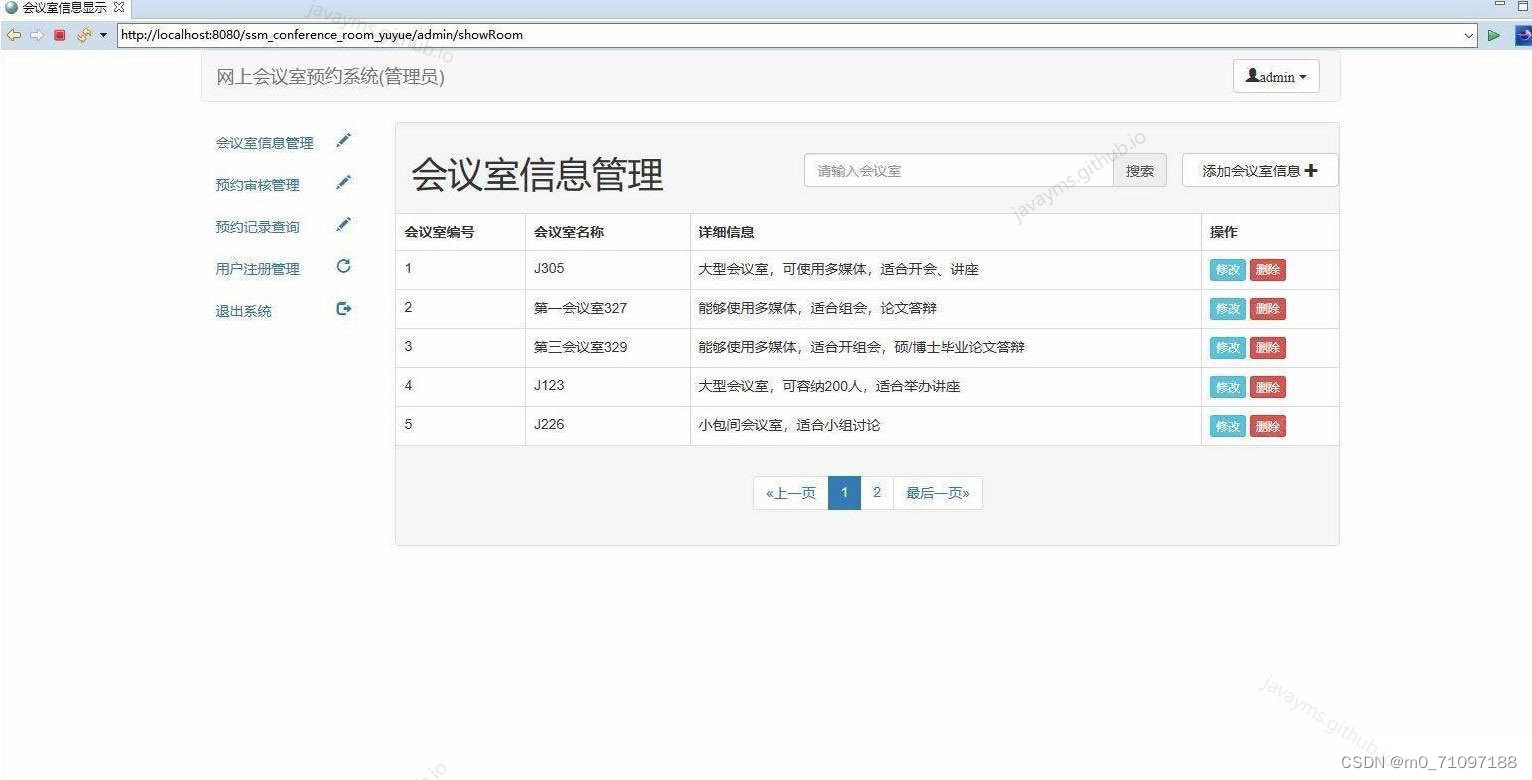Open the dropdown arrow beside refresh icon
This screenshot has width=1532, height=780.
pos(103,35)
